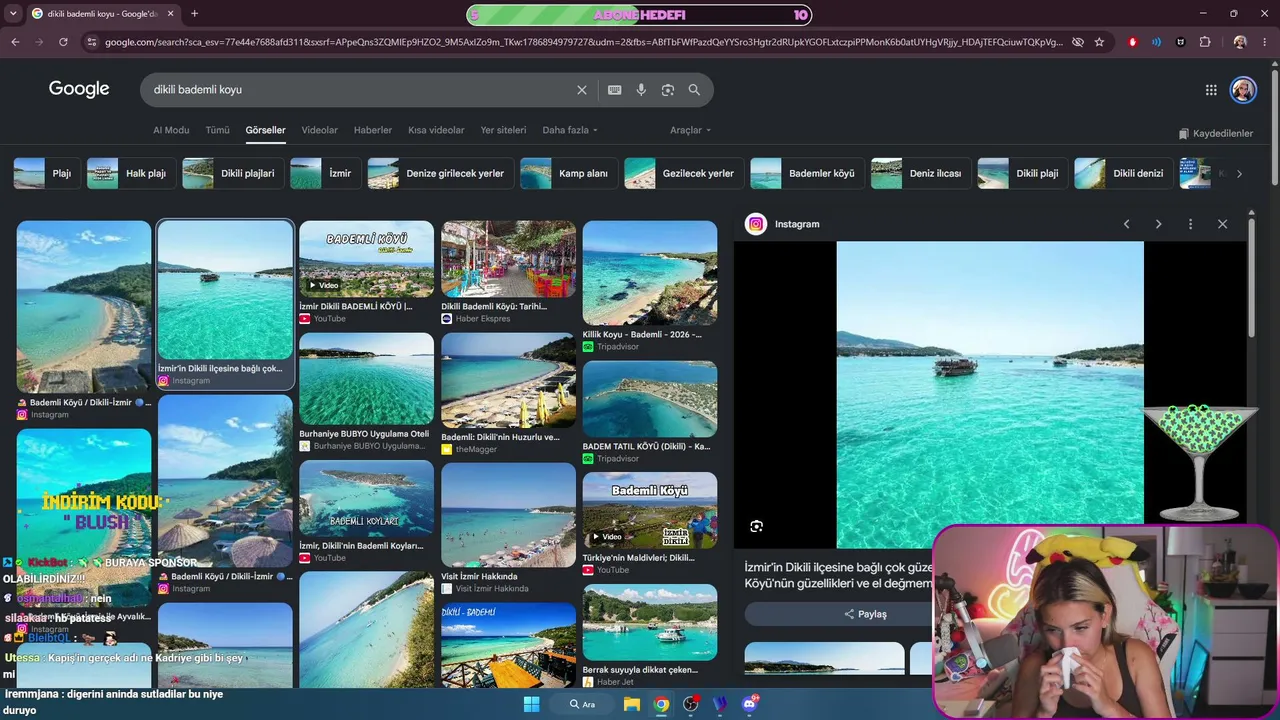The image size is (1280, 720).
Task: Switch to the AI Modu tab
Action: tap(171, 130)
